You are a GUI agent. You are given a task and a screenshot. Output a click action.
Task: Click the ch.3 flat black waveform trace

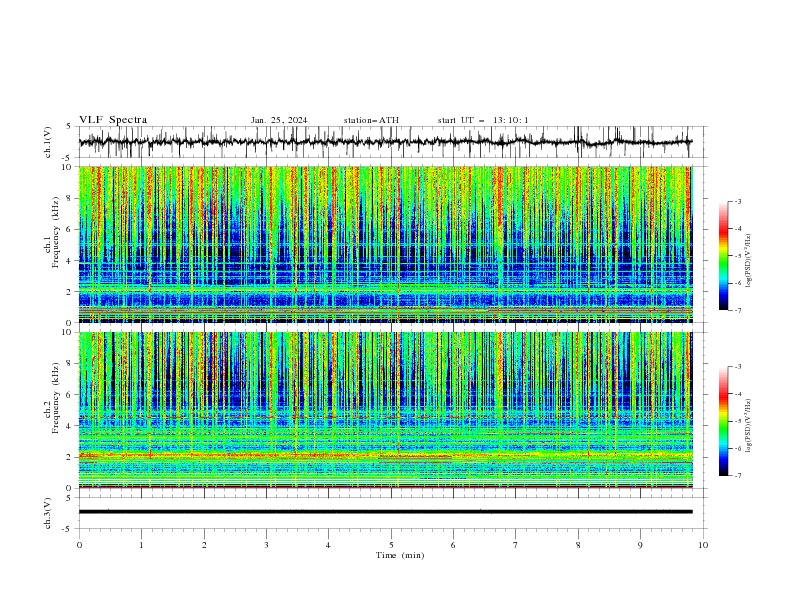[386, 512]
